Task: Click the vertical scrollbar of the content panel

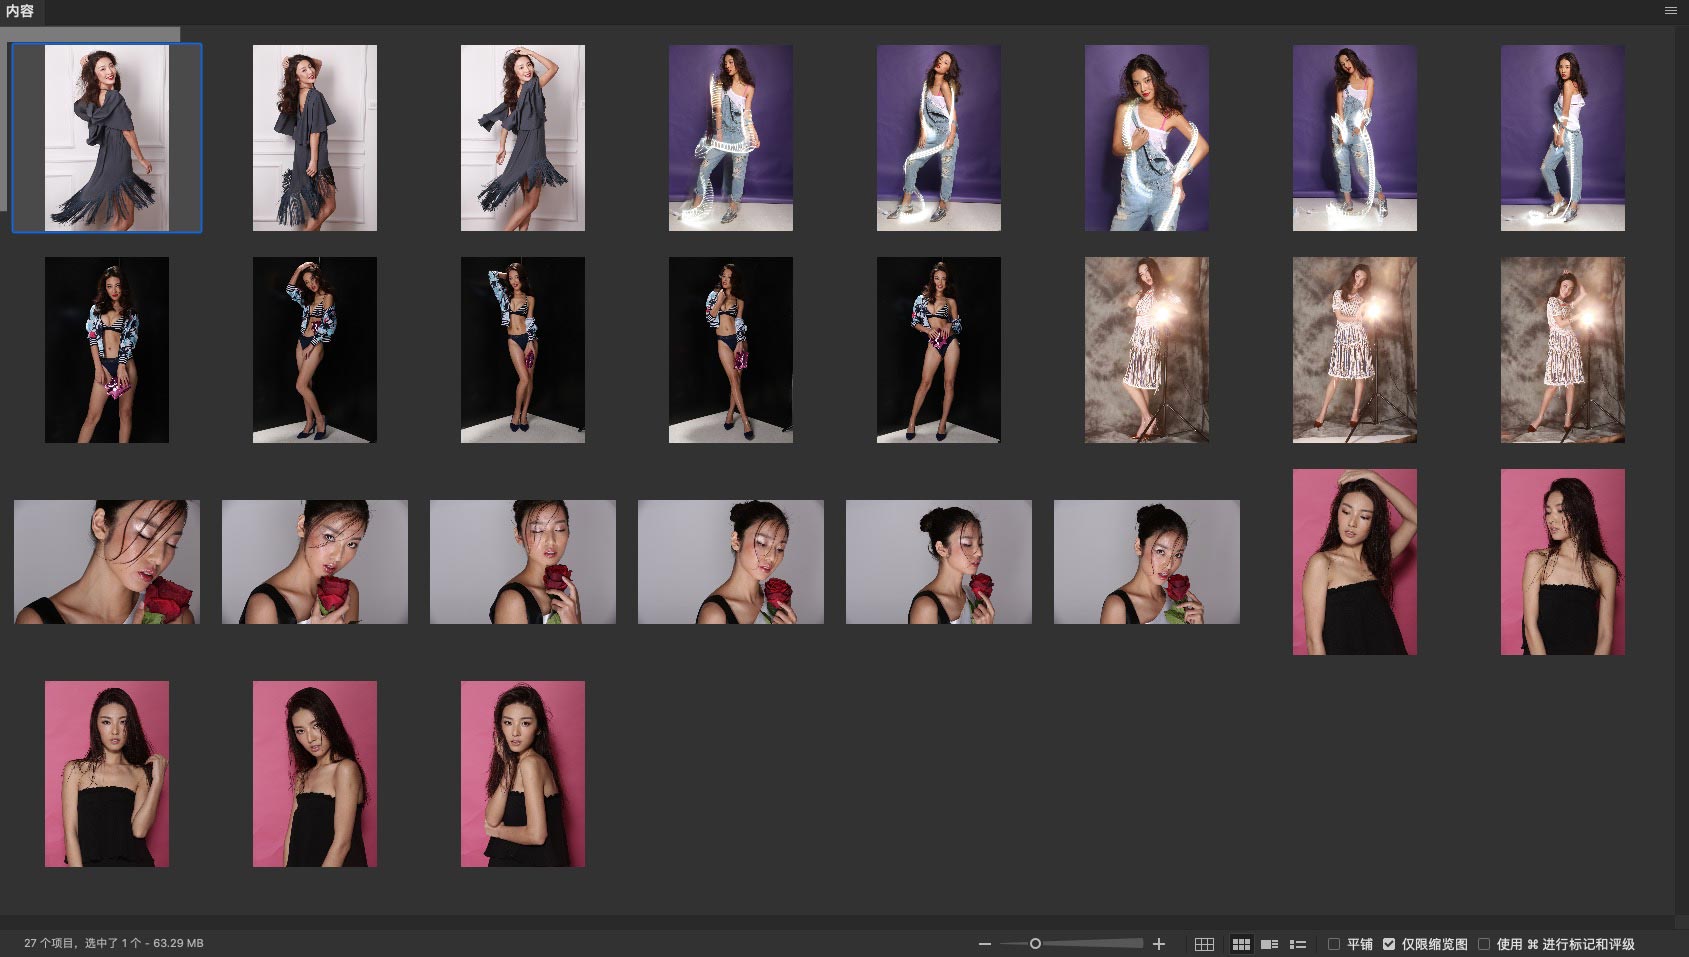Action: [1682, 470]
